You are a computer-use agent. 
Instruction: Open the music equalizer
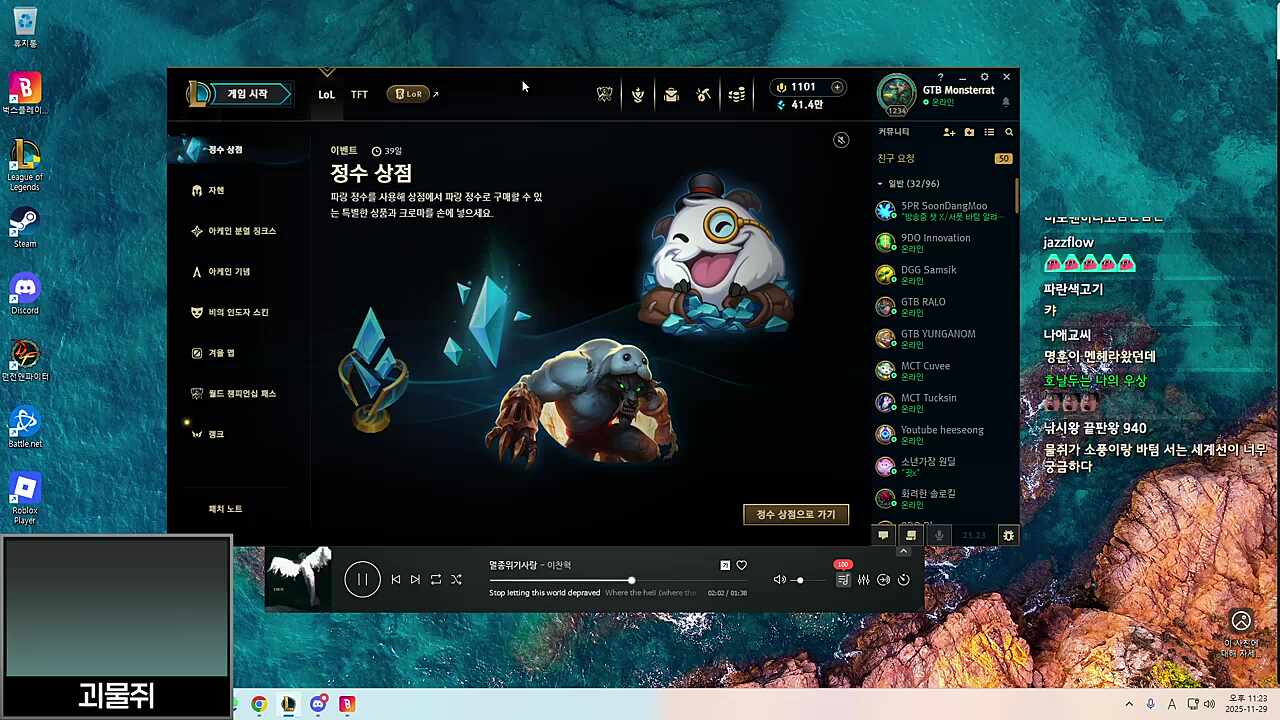(864, 580)
